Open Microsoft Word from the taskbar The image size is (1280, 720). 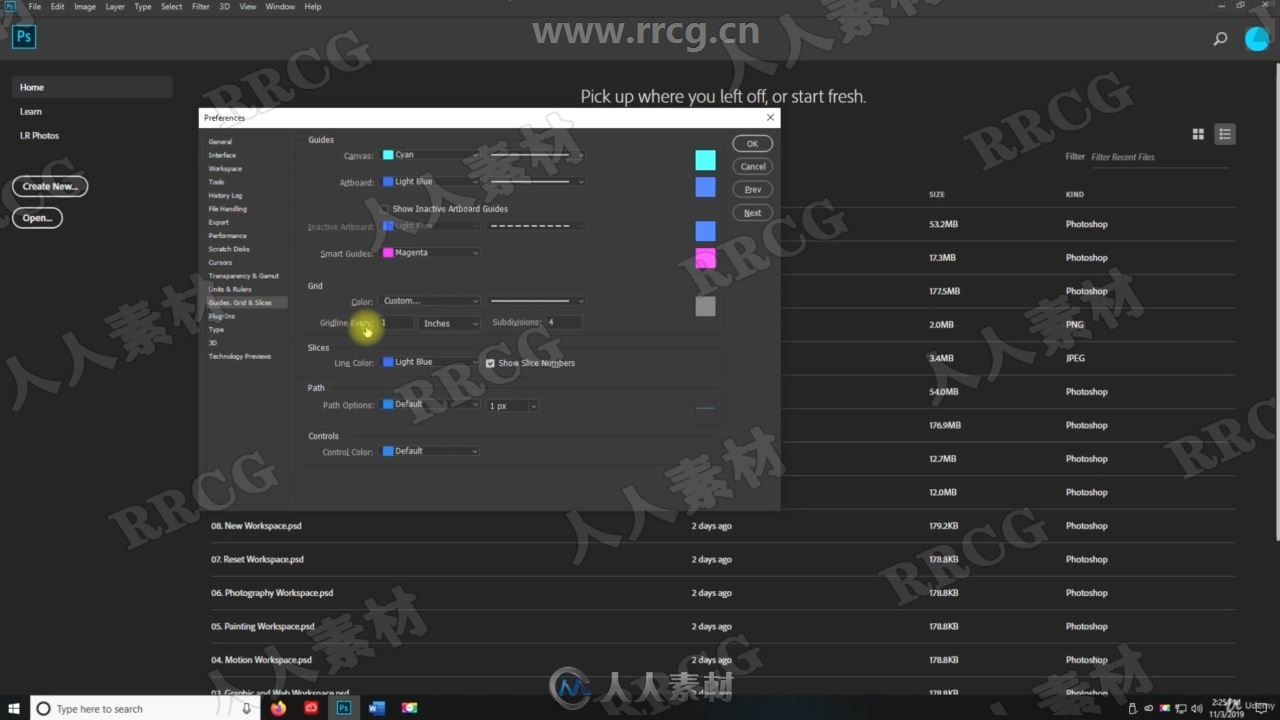tap(377, 708)
